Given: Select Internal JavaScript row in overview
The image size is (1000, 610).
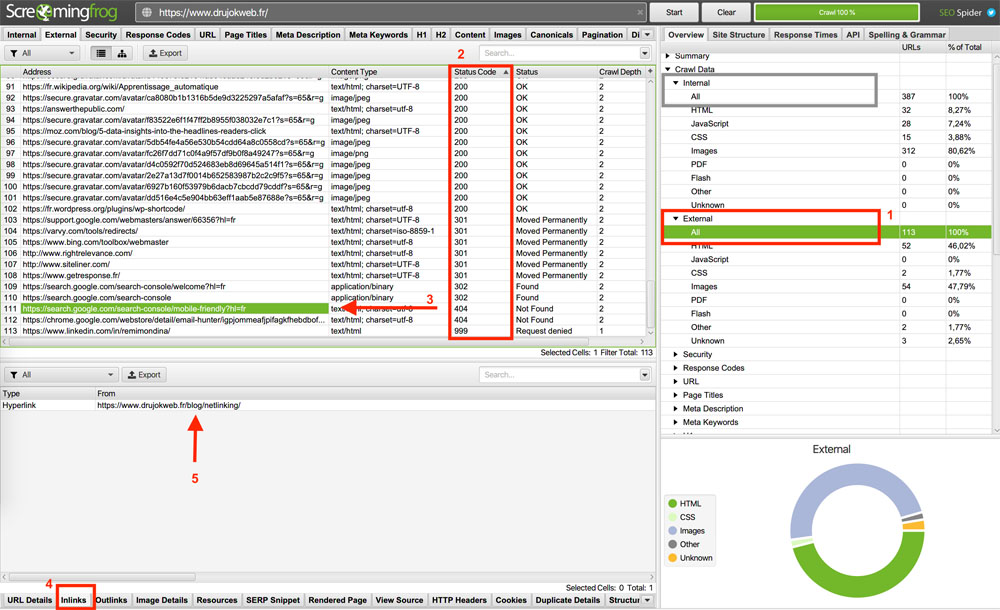Looking at the screenshot, I should pyautogui.click(x=827, y=123).
